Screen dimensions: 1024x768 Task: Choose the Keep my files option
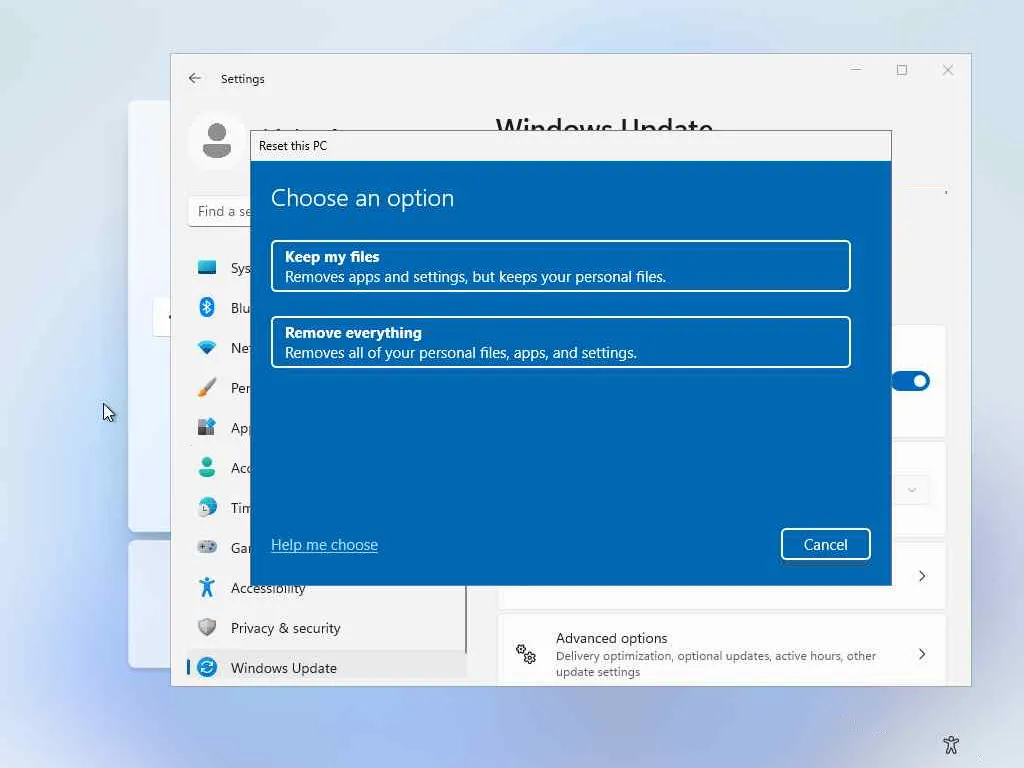point(560,266)
